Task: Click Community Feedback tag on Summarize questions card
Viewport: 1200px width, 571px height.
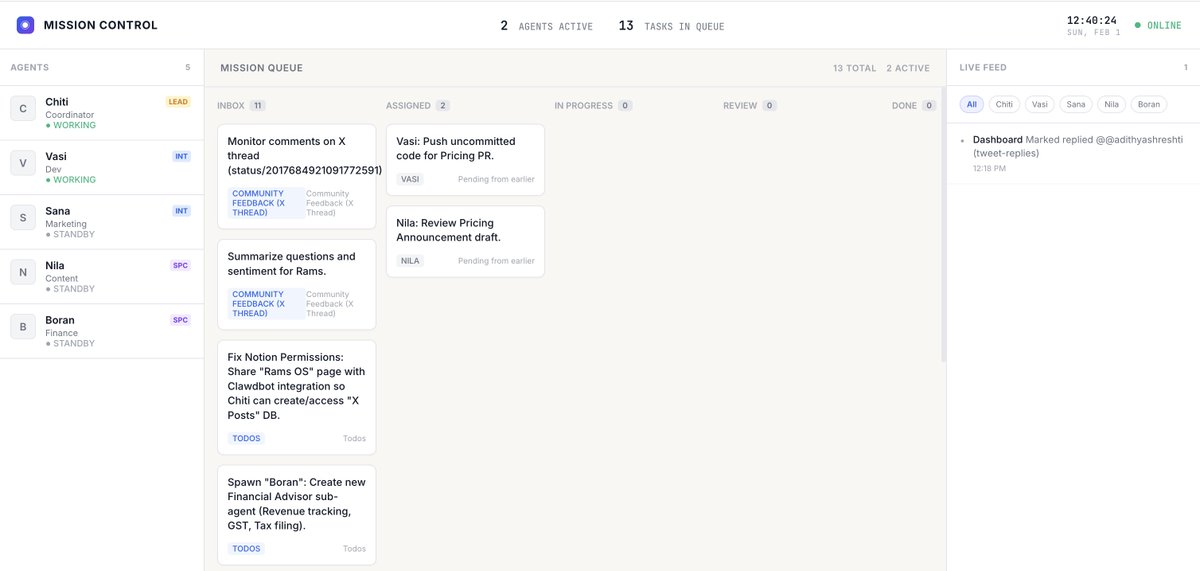Action: (x=265, y=304)
